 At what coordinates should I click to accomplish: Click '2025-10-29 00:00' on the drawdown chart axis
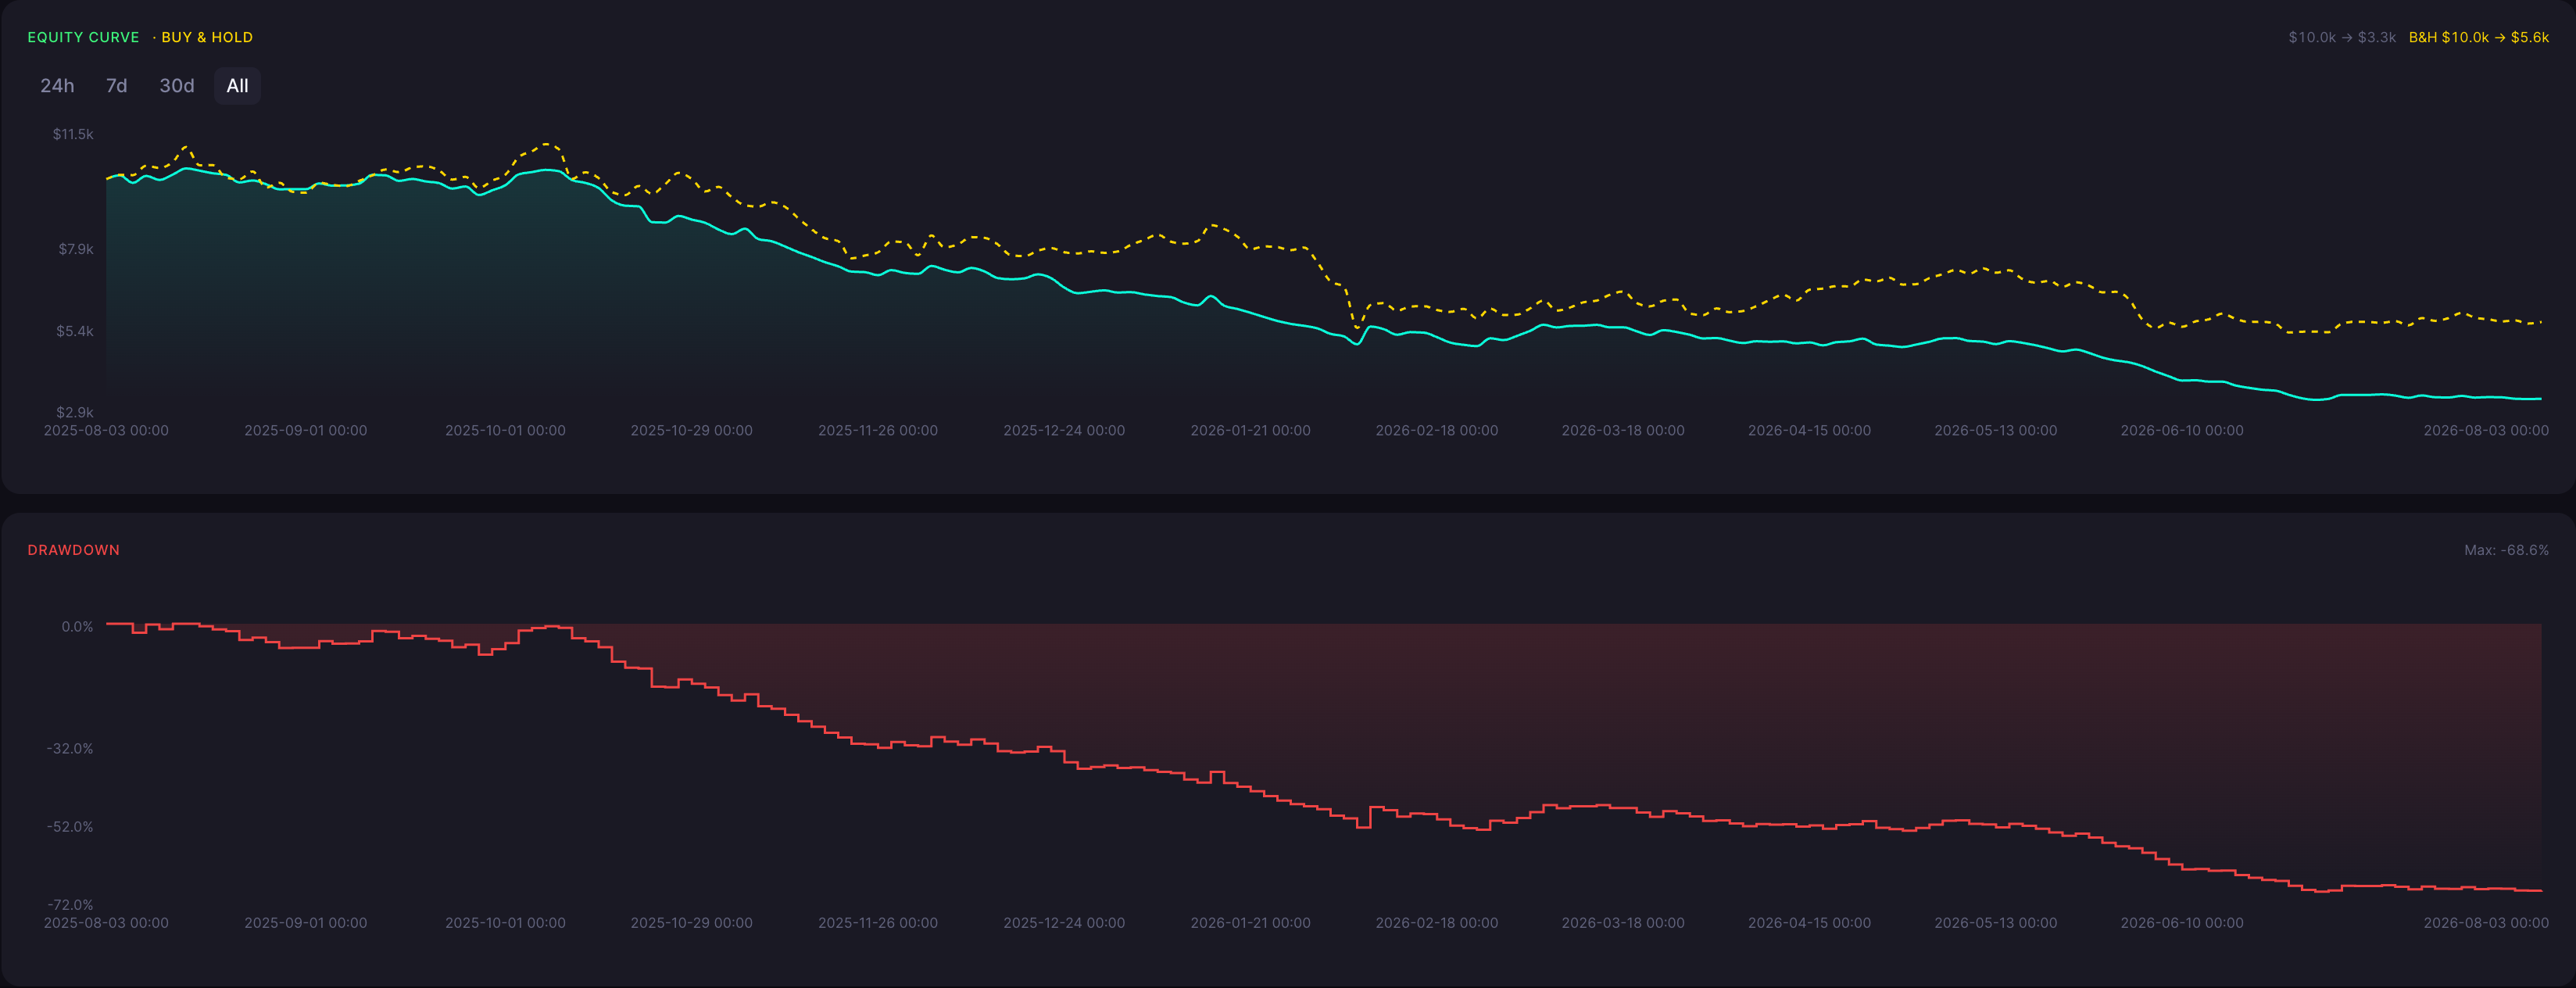[692, 923]
